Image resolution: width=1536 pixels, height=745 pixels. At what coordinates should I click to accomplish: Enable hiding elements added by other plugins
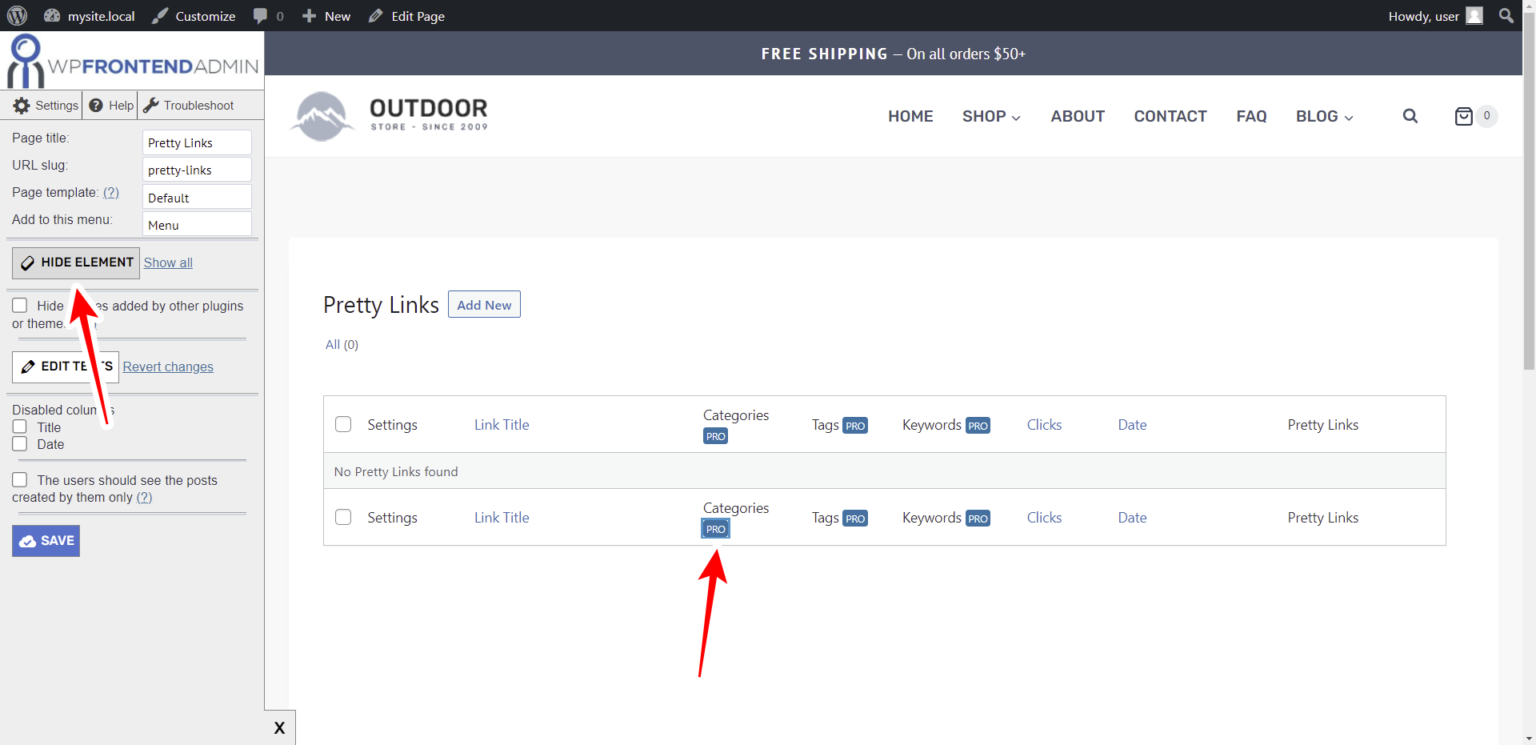click(x=19, y=305)
